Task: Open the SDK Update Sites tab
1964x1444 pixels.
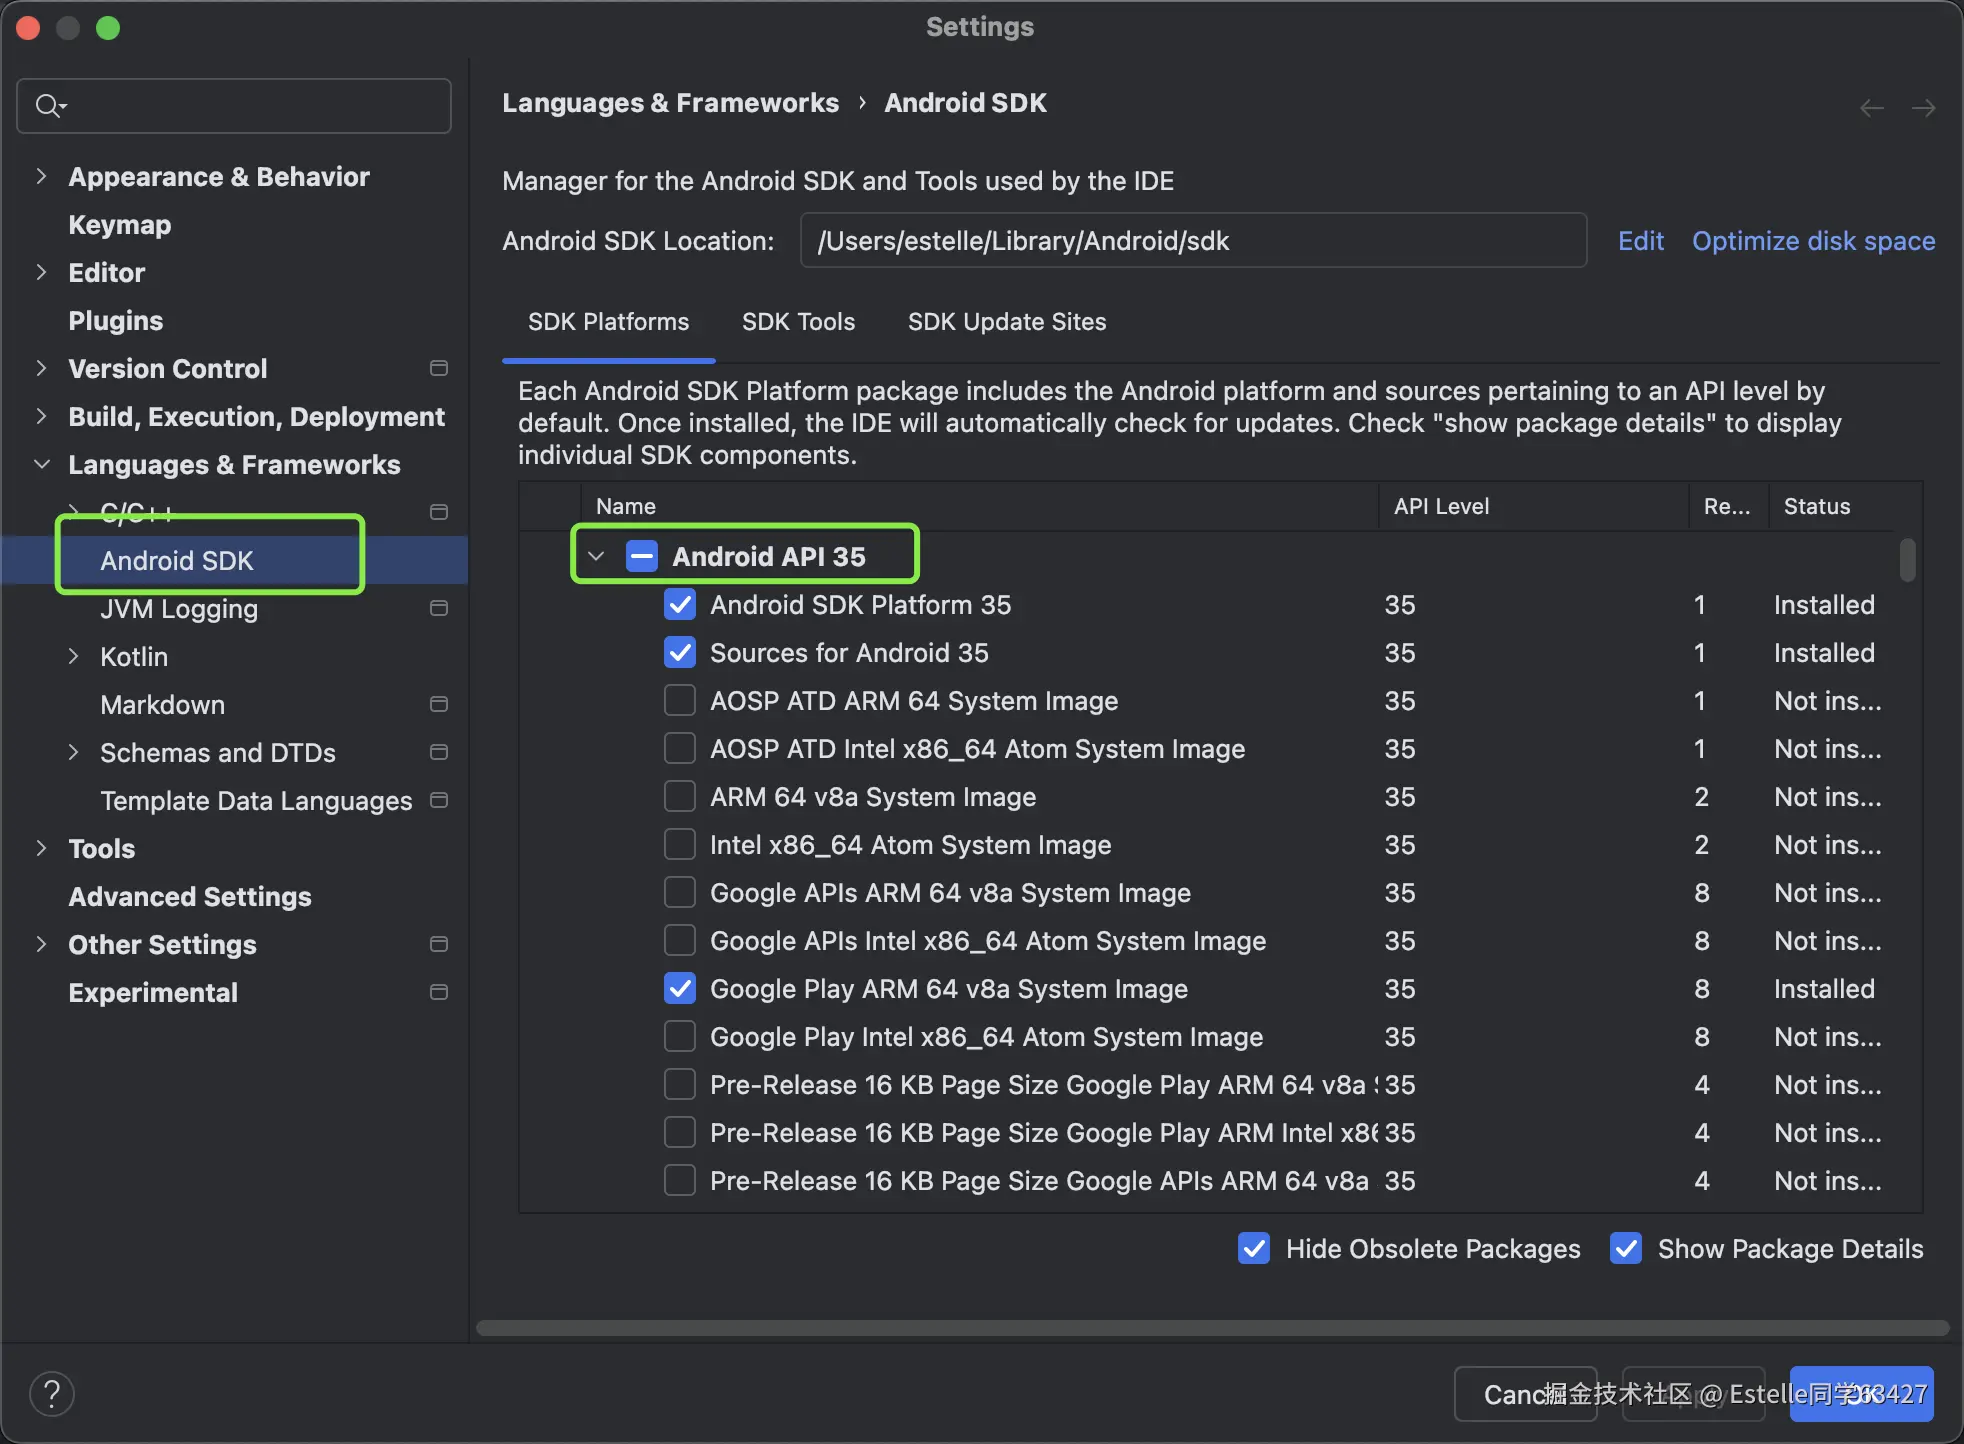Action: [x=1006, y=322]
